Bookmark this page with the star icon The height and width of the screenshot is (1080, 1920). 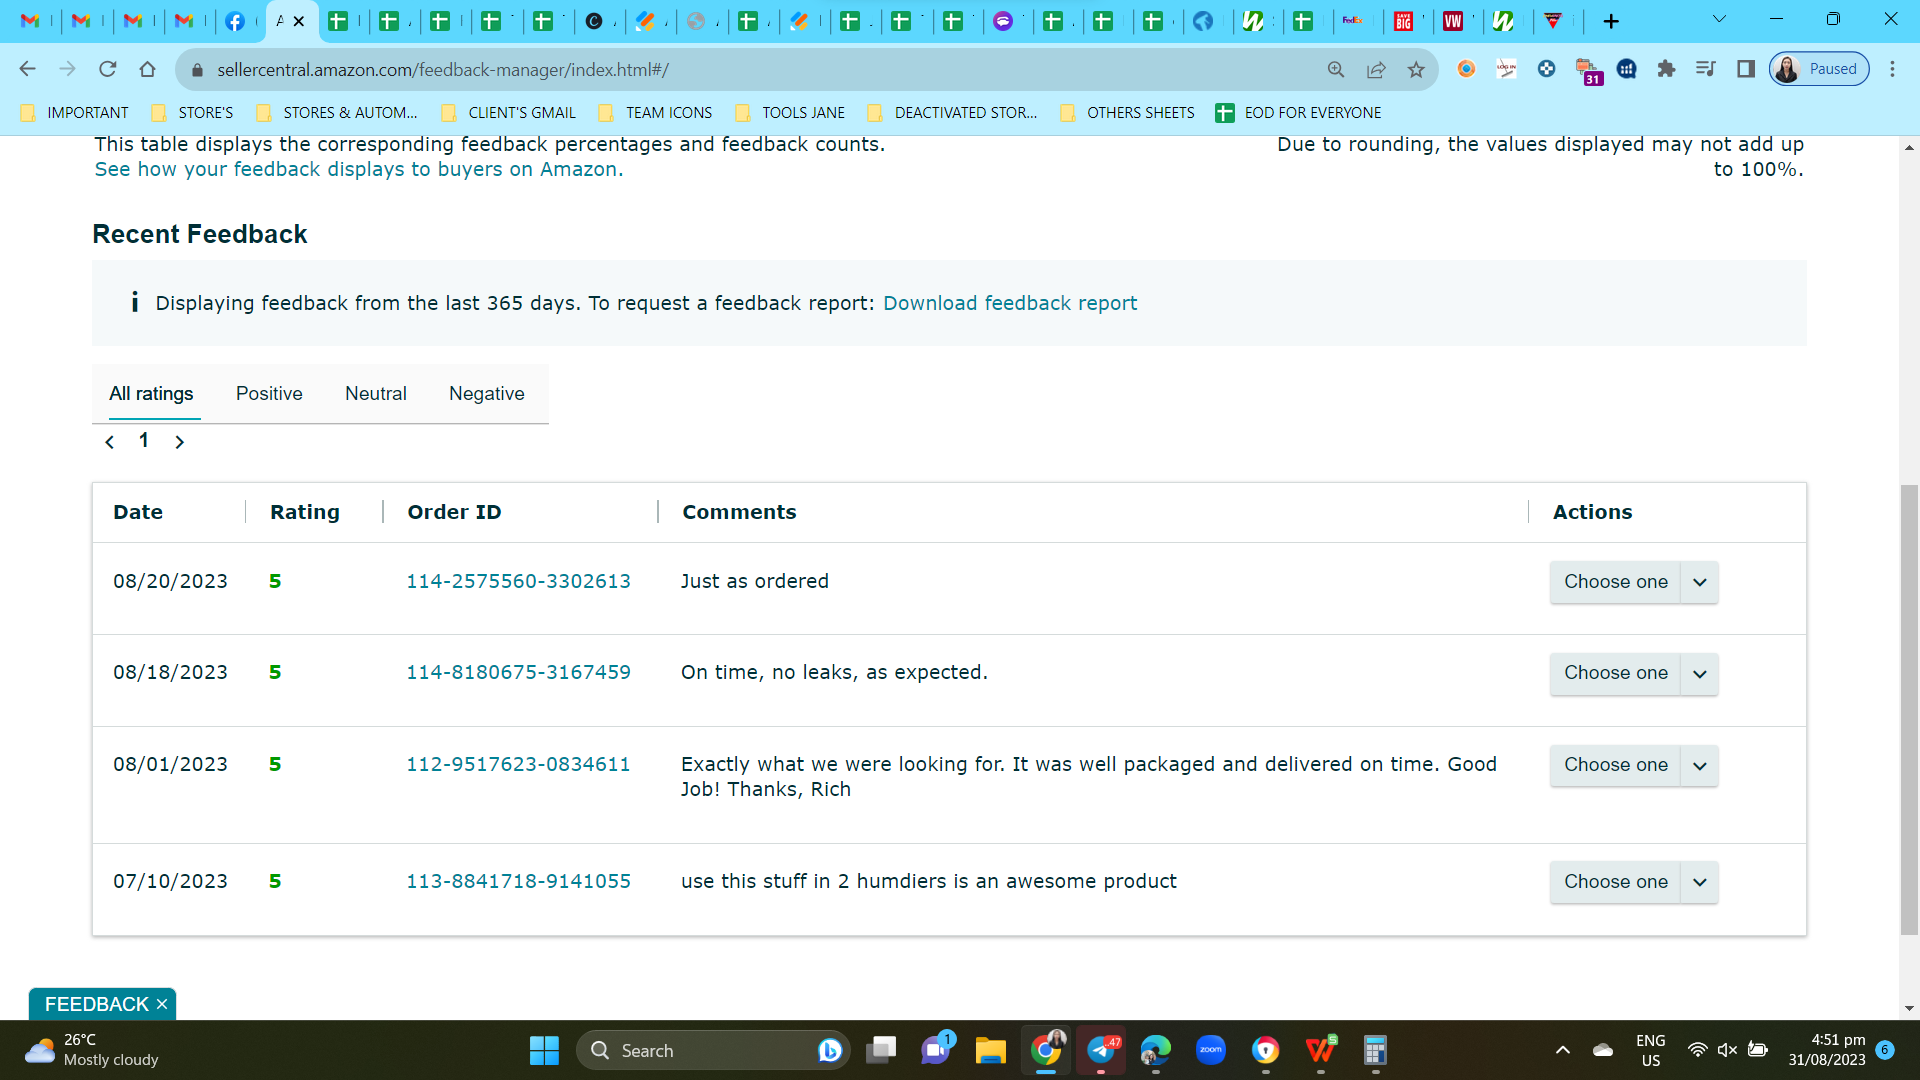point(1416,69)
